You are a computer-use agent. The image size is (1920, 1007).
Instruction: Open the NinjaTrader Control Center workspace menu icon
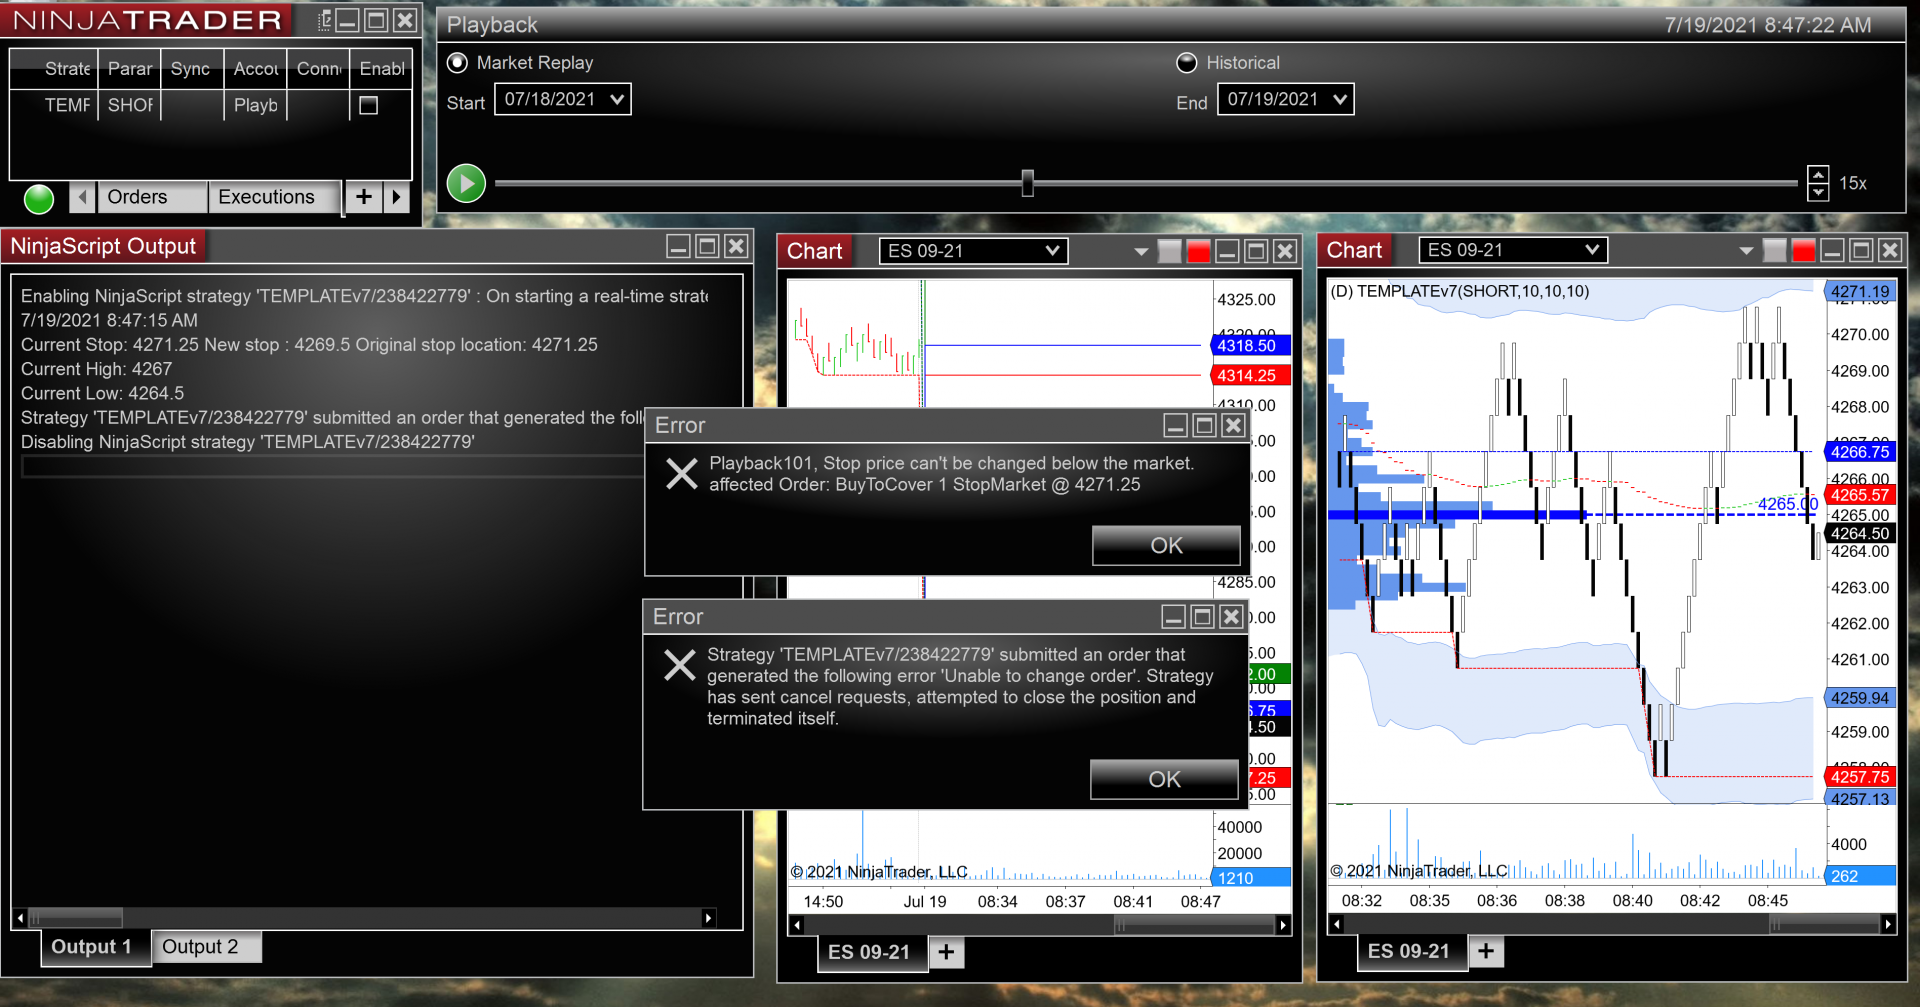tap(324, 21)
